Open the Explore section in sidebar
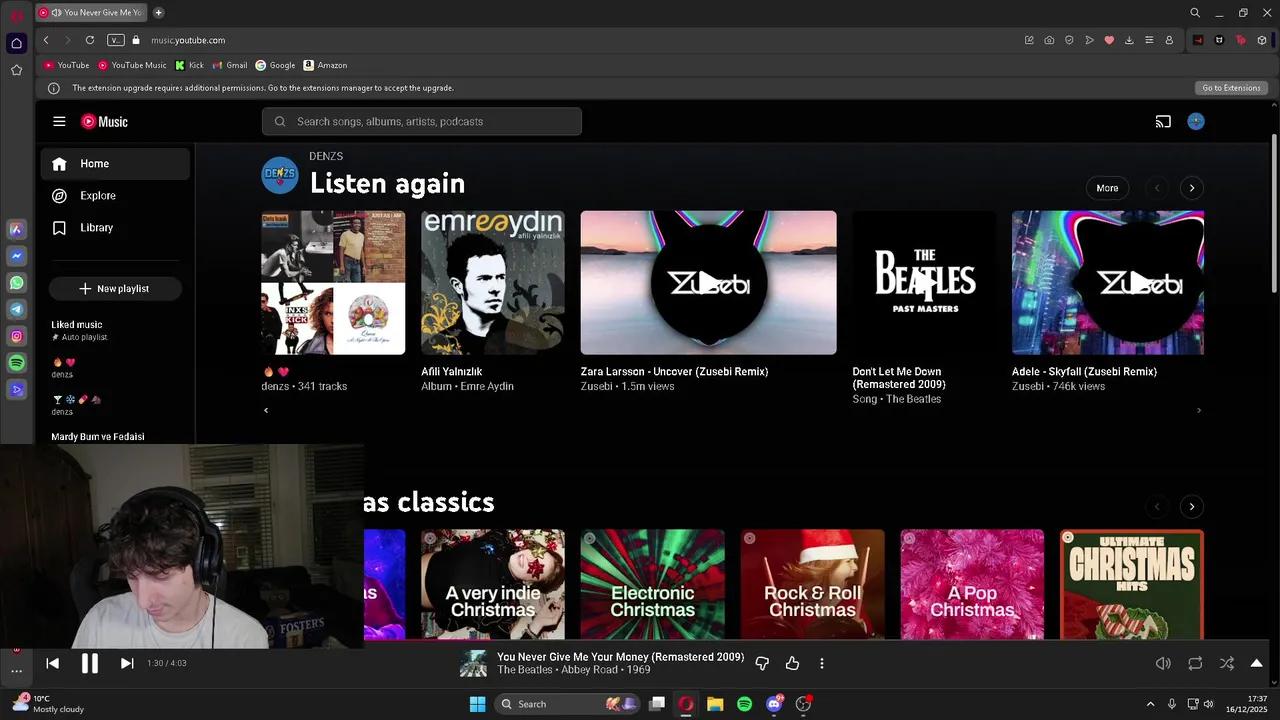This screenshot has width=1280, height=720. point(115,196)
